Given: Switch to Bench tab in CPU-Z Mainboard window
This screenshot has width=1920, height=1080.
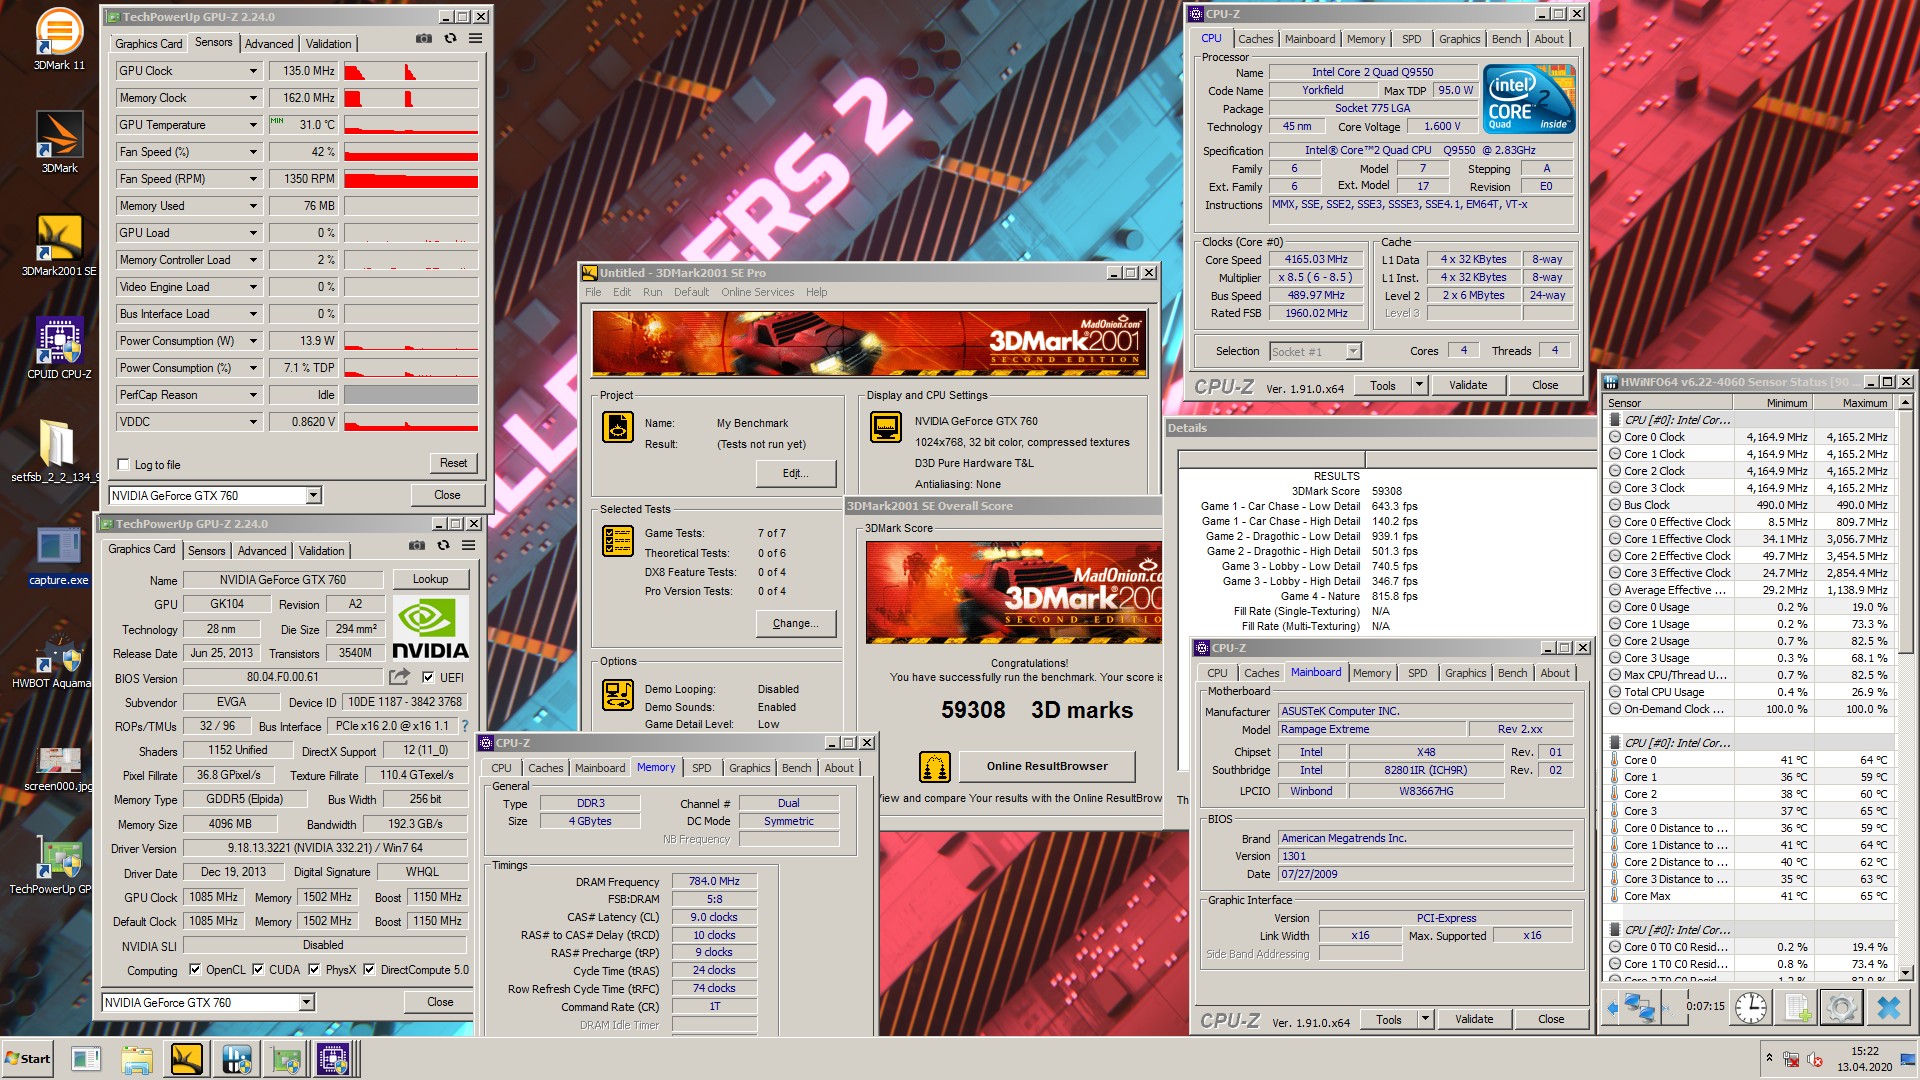Looking at the screenshot, I should pyautogui.click(x=1512, y=673).
